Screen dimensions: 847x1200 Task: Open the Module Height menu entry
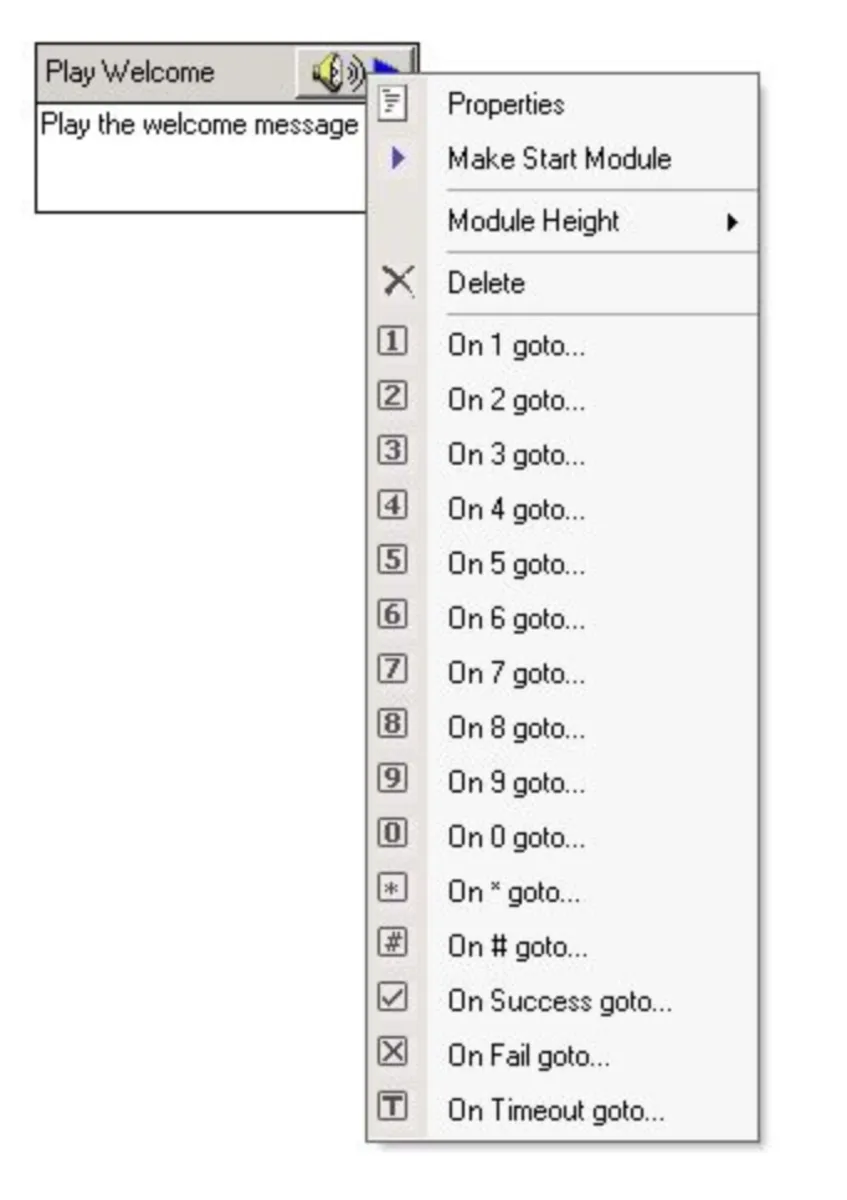point(533,221)
